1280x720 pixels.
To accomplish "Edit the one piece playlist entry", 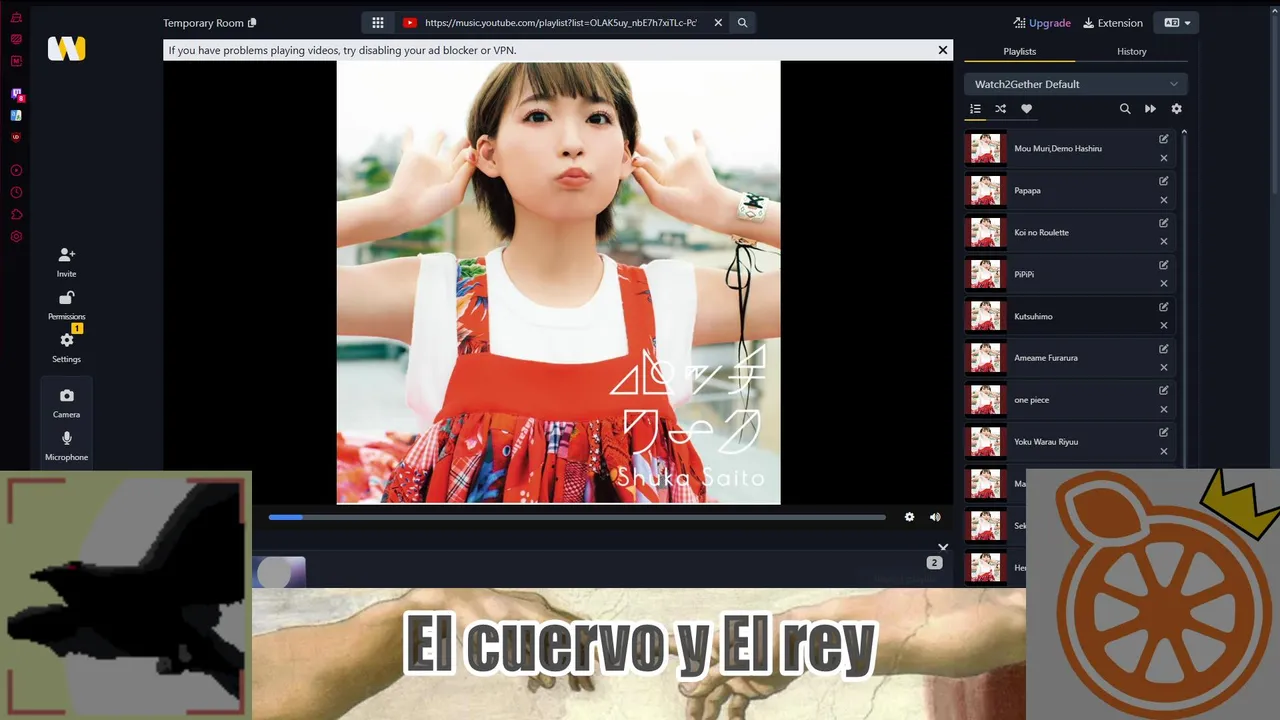I will point(1163,391).
